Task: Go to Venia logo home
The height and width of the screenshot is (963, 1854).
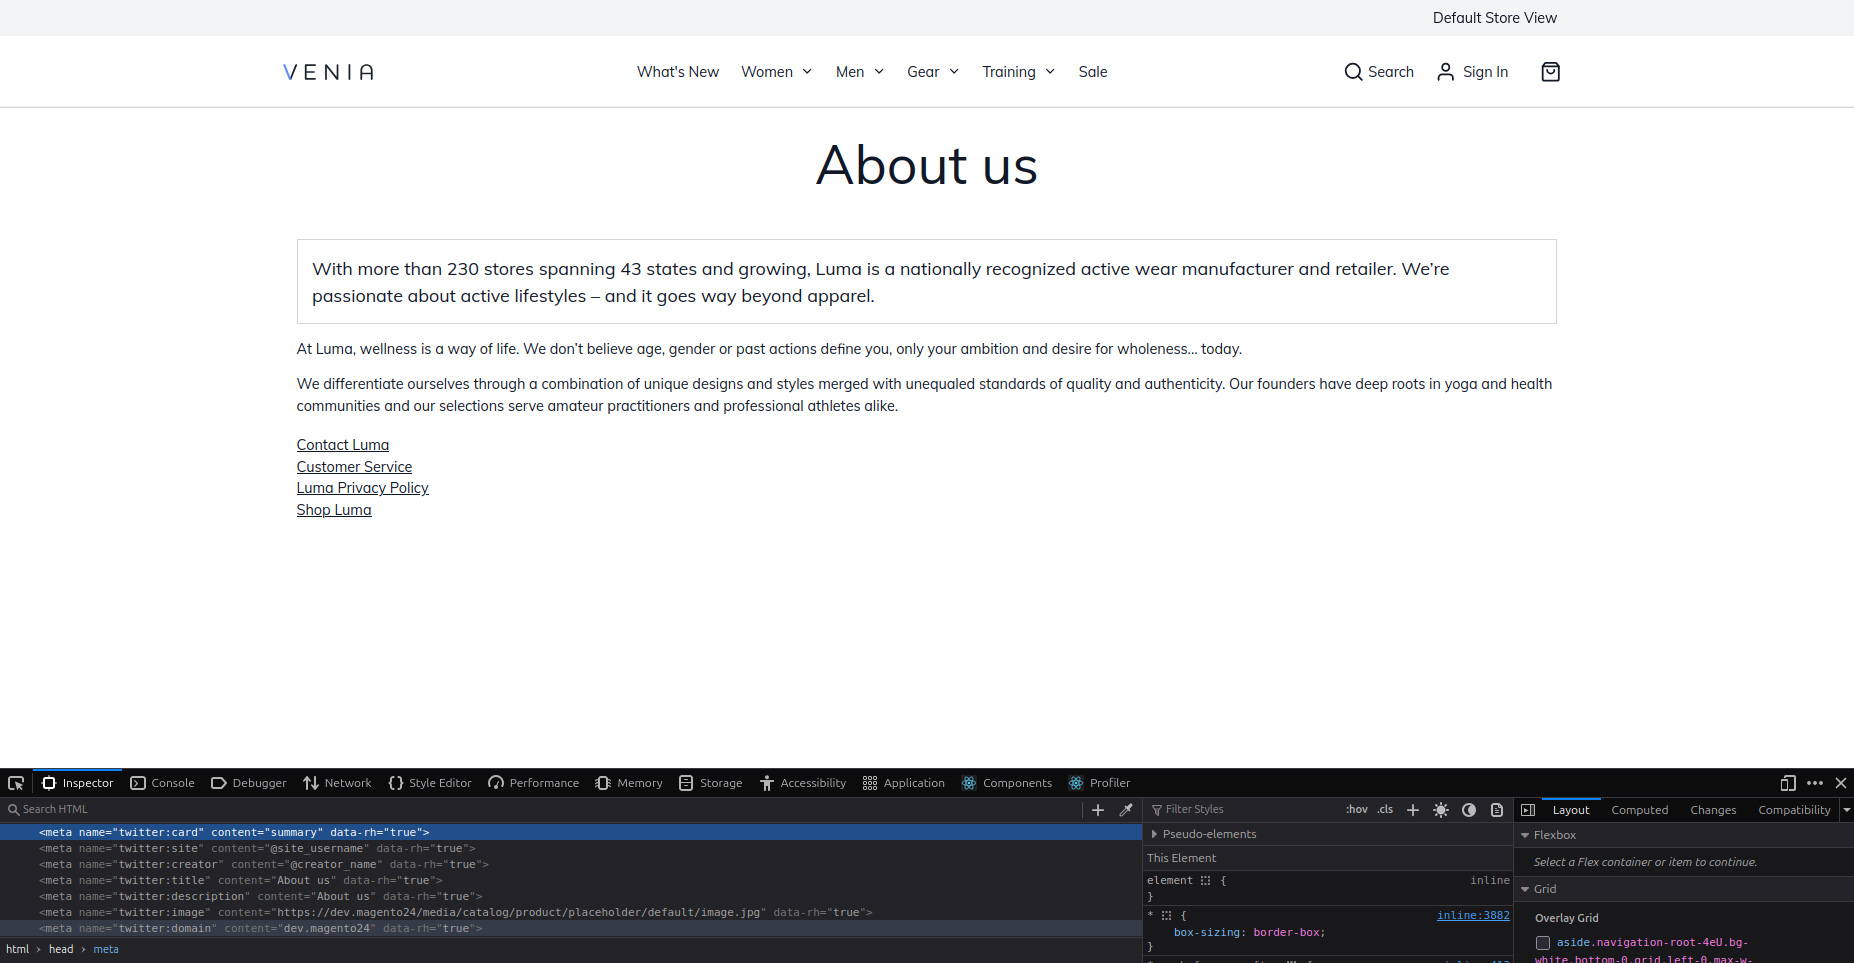Action: click(329, 72)
